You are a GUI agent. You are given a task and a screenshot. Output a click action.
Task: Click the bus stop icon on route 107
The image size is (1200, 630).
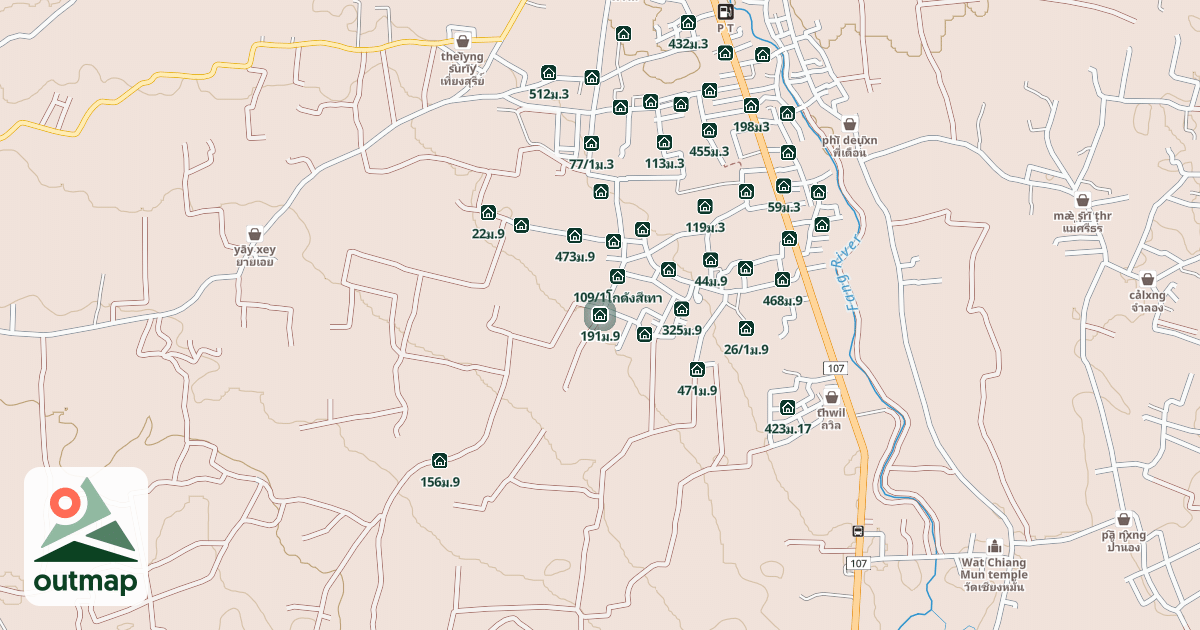pyautogui.click(x=857, y=531)
